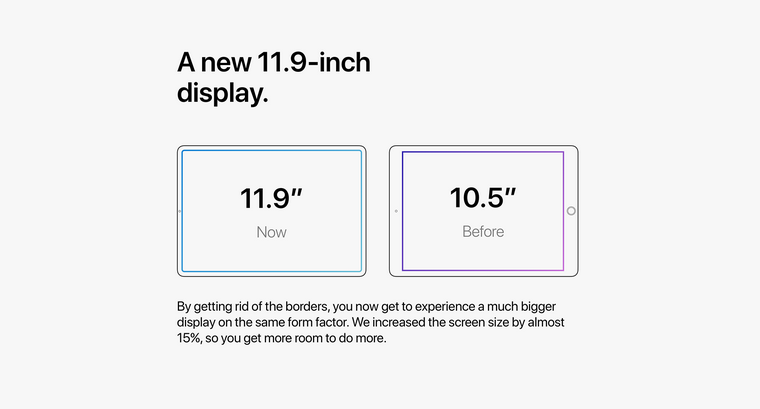Click the home button on the 10.5″ tablet
This screenshot has width=760, height=409.
(571, 211)
